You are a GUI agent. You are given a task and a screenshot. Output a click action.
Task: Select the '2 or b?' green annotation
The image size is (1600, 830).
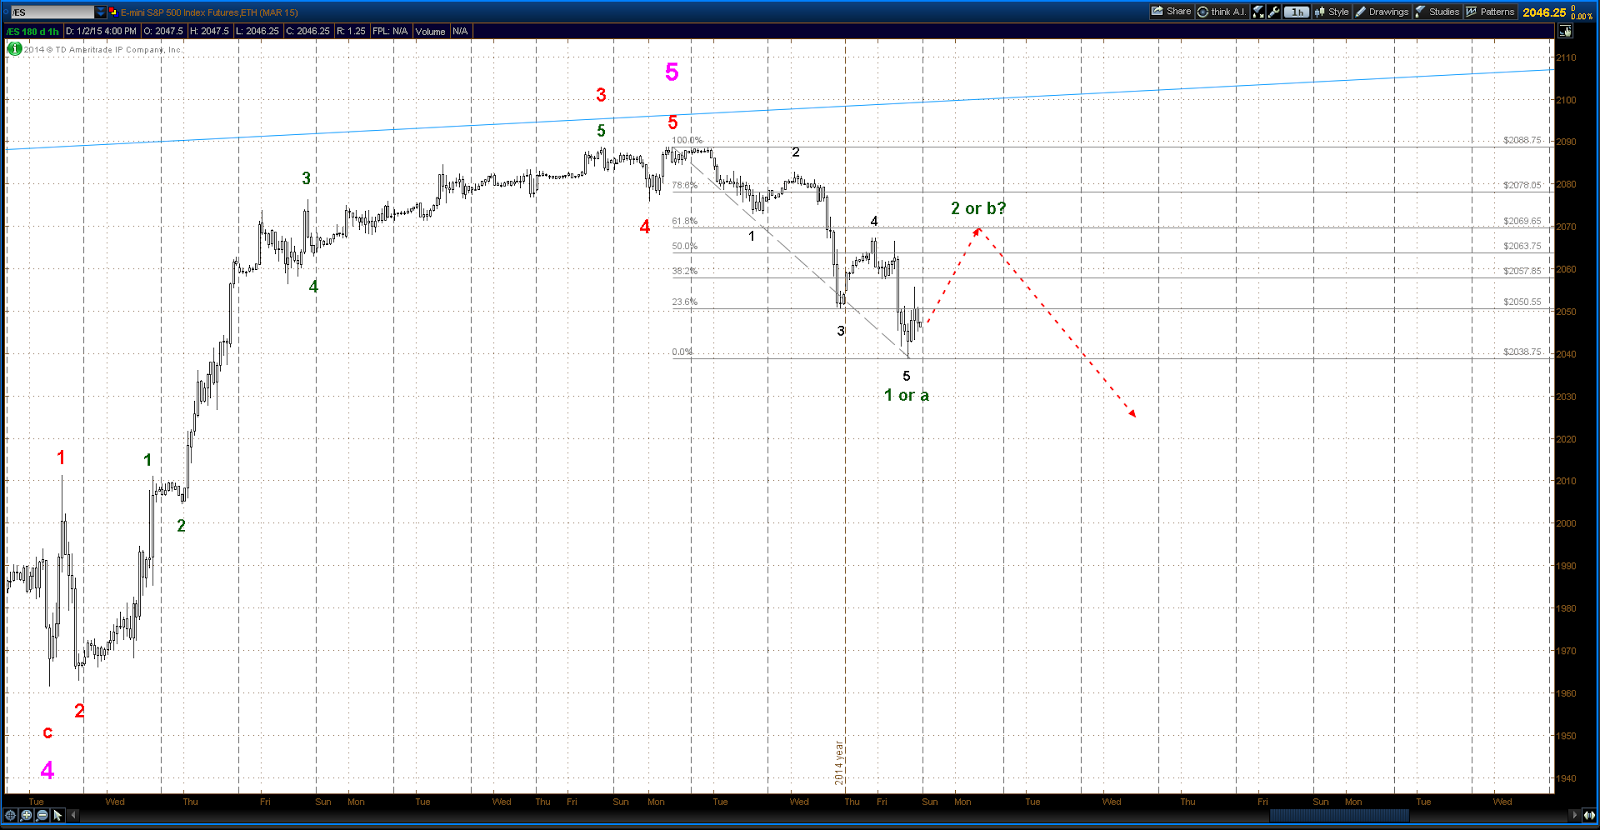pyautogui.click(x=978, y=208)
